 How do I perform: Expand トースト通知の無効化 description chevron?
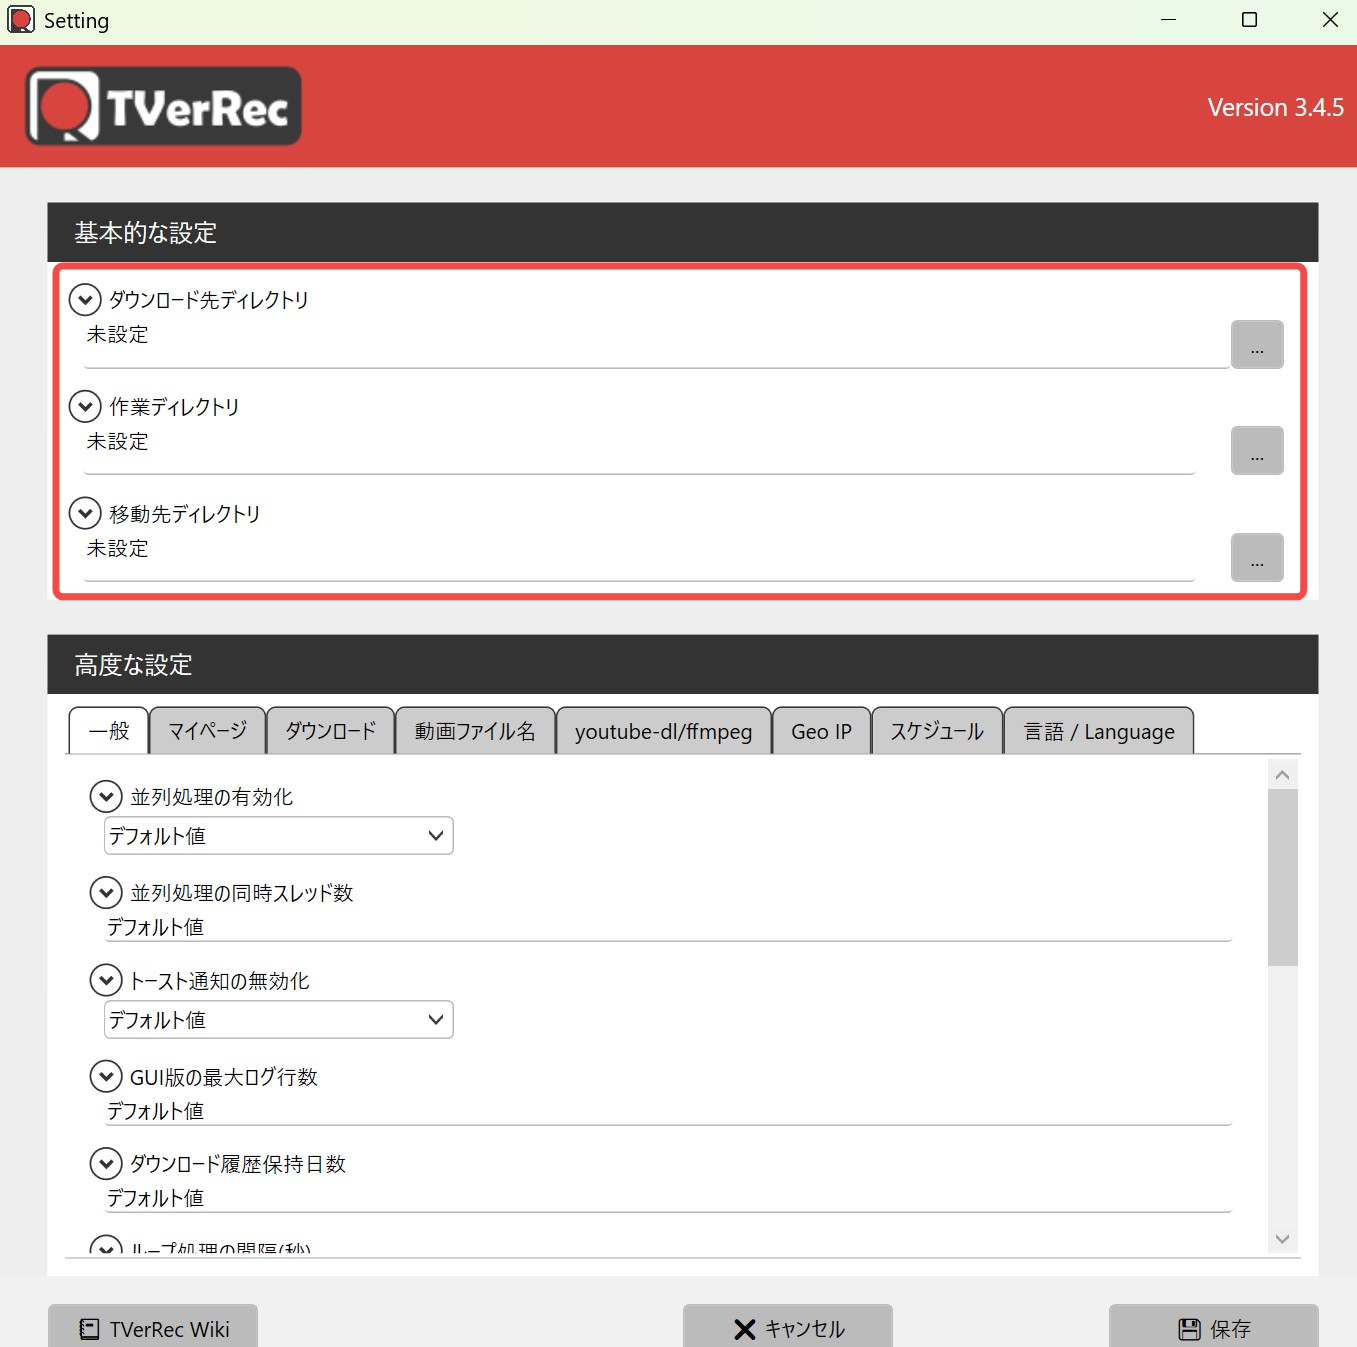click(x=106, y=980)
